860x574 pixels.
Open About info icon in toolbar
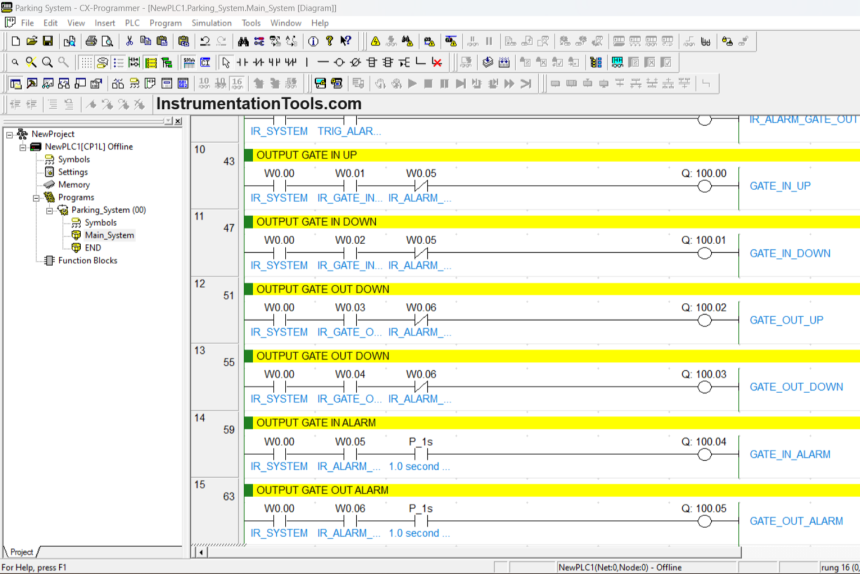point(313,41)
